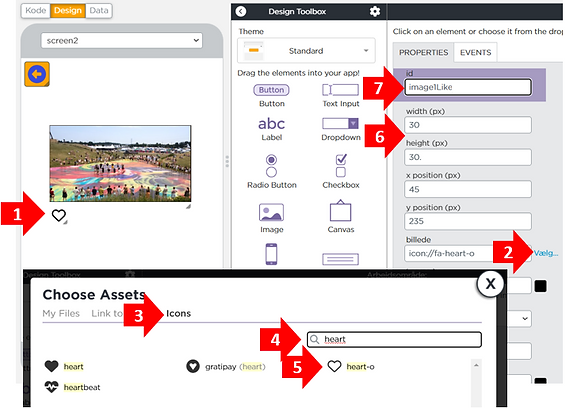Open the dropdown right of Choose Assets dialog
Viewport: 566px width, 408px height.
[x=519, y=318]
